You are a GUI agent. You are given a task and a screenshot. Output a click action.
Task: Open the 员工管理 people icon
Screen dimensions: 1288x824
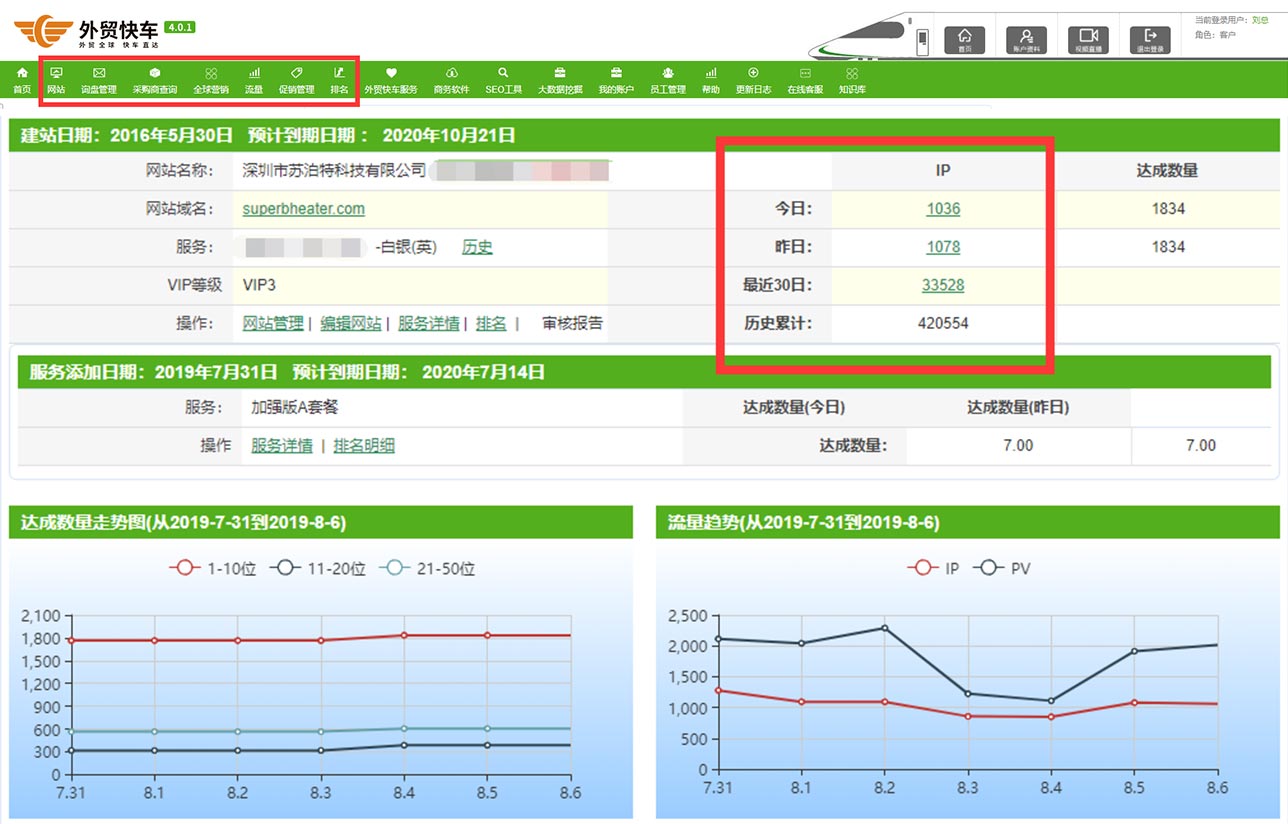click(667, 80)
